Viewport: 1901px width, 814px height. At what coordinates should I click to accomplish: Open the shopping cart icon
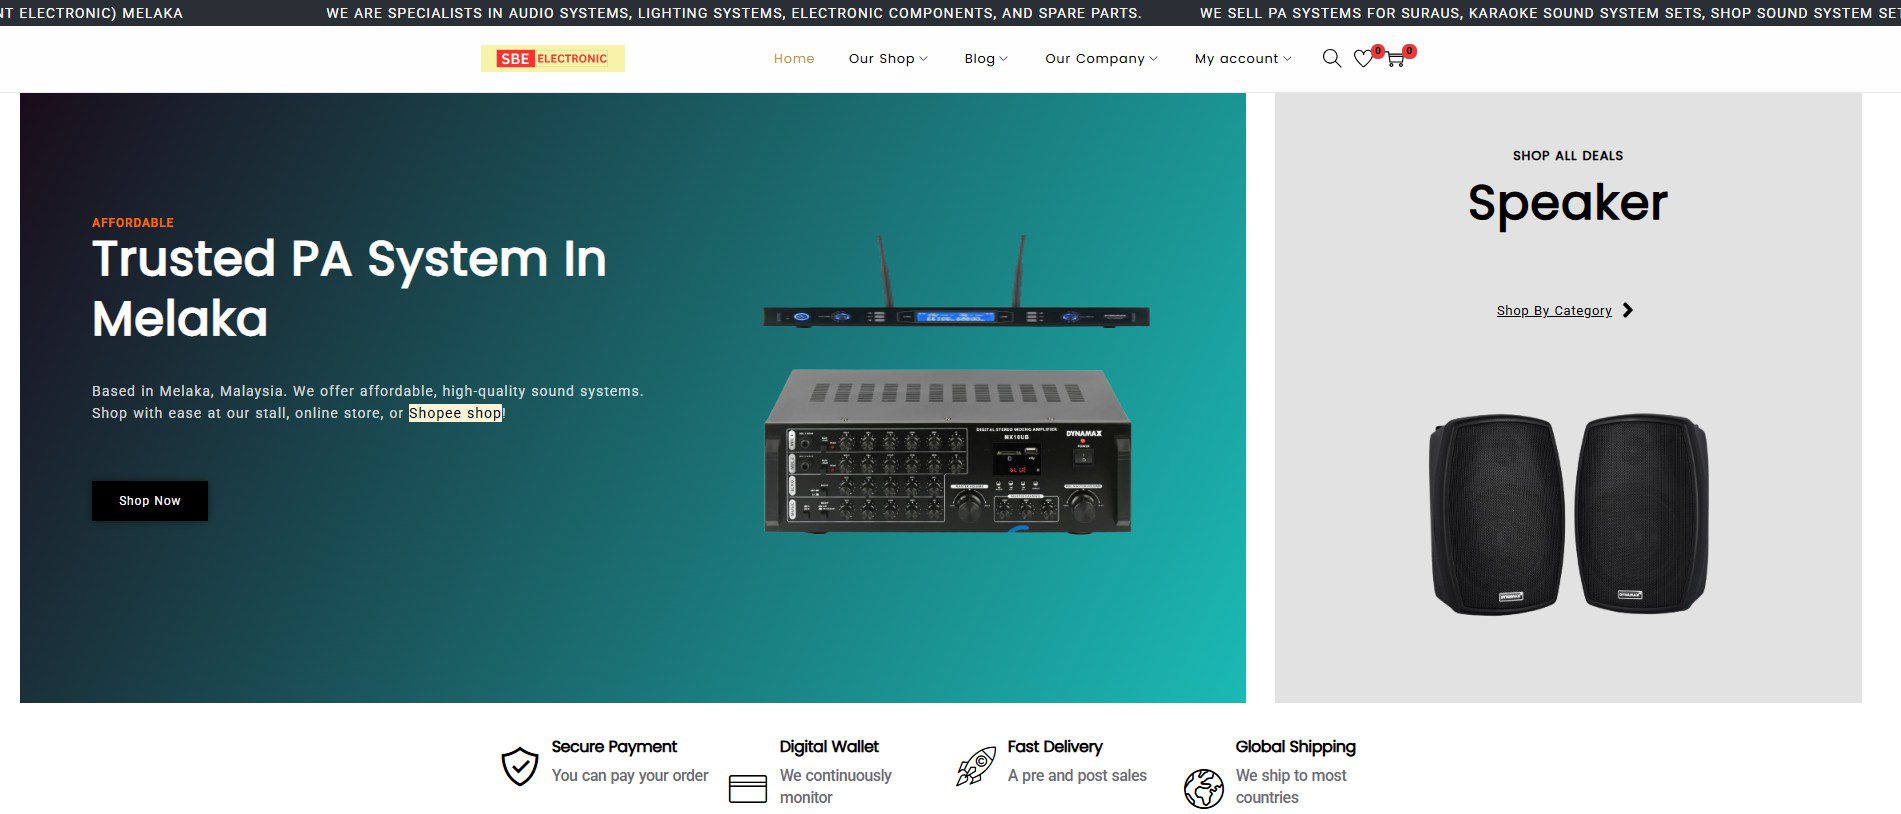coord(1395,59)
